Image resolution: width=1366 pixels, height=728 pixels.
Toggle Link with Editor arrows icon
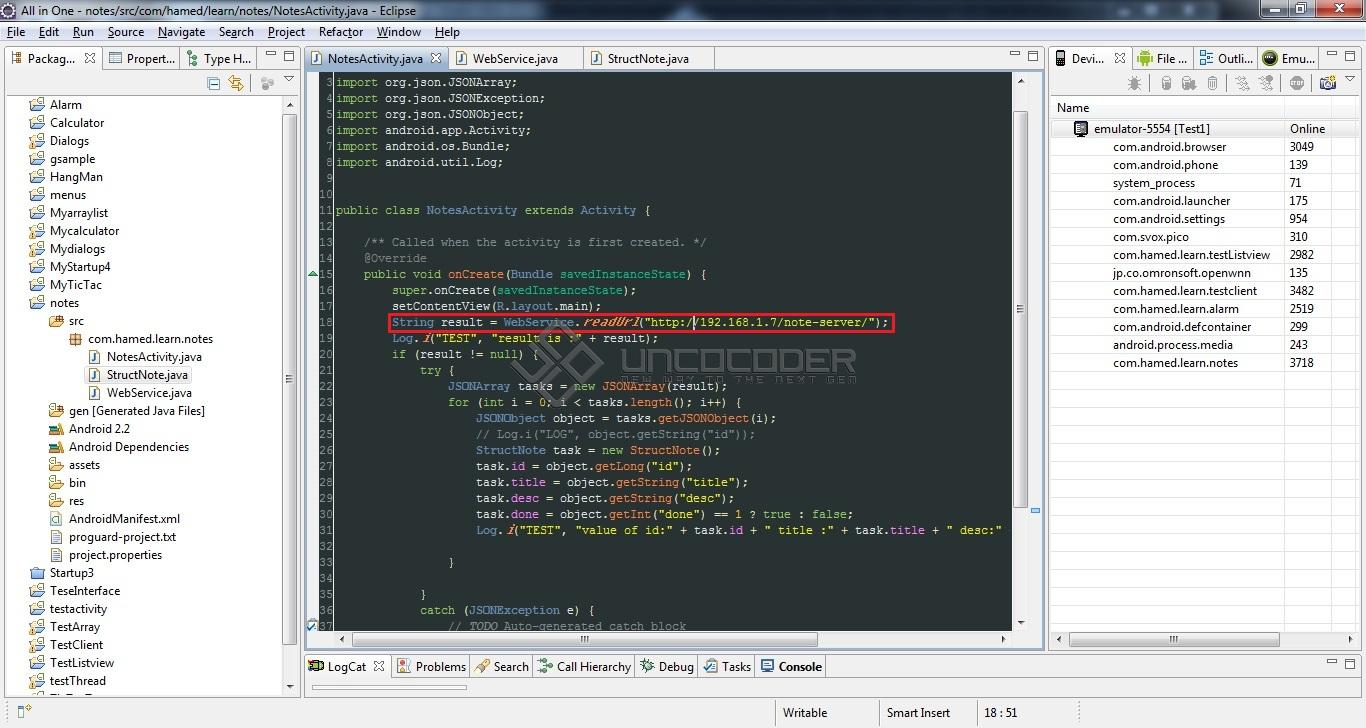(x=236, y=84)
